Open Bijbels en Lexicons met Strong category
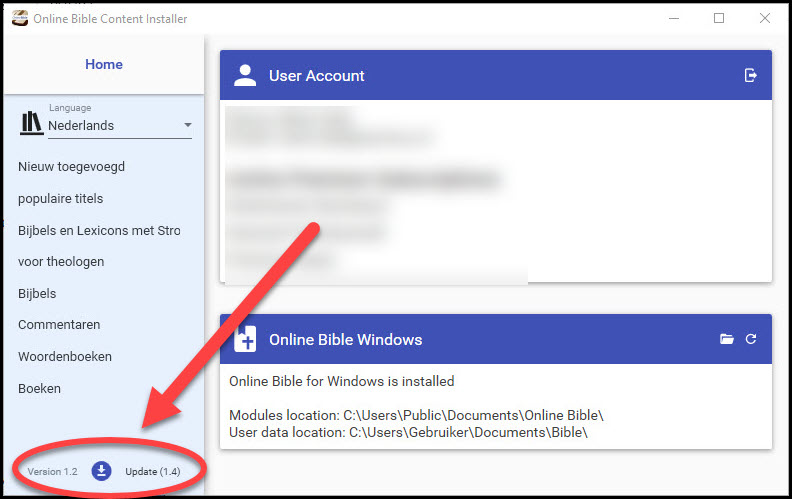This screenshot has width=792, height=499. click(99, 230)
